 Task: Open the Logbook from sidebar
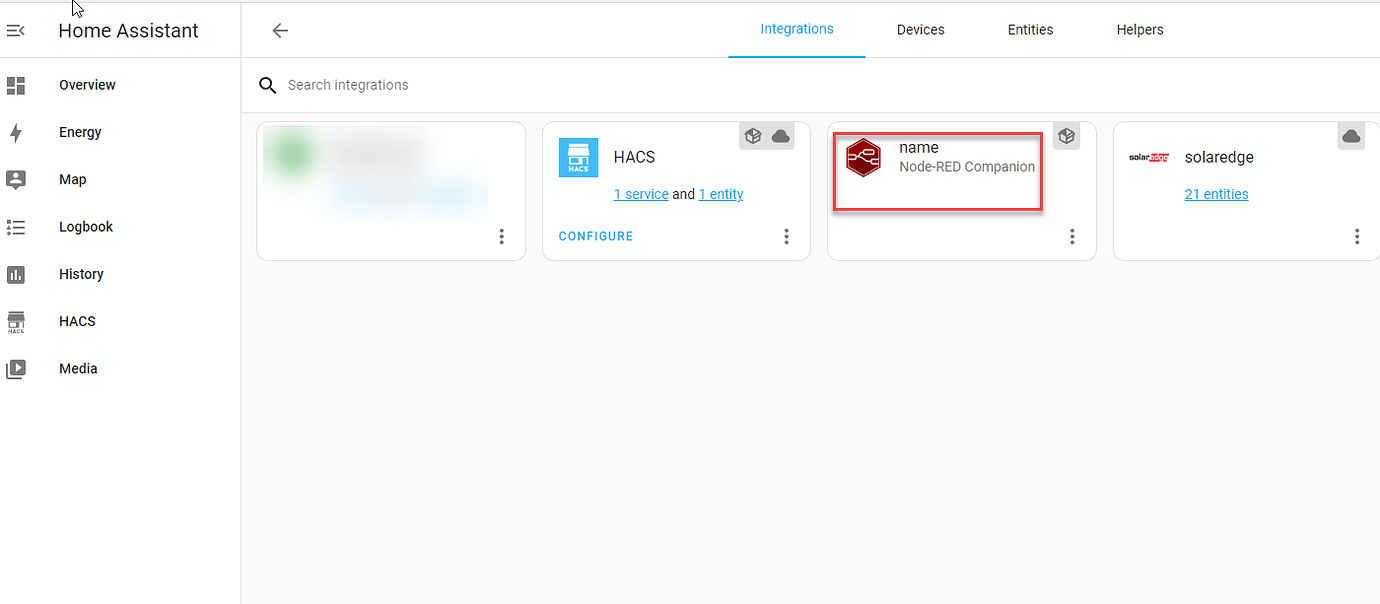pos(85,226)
